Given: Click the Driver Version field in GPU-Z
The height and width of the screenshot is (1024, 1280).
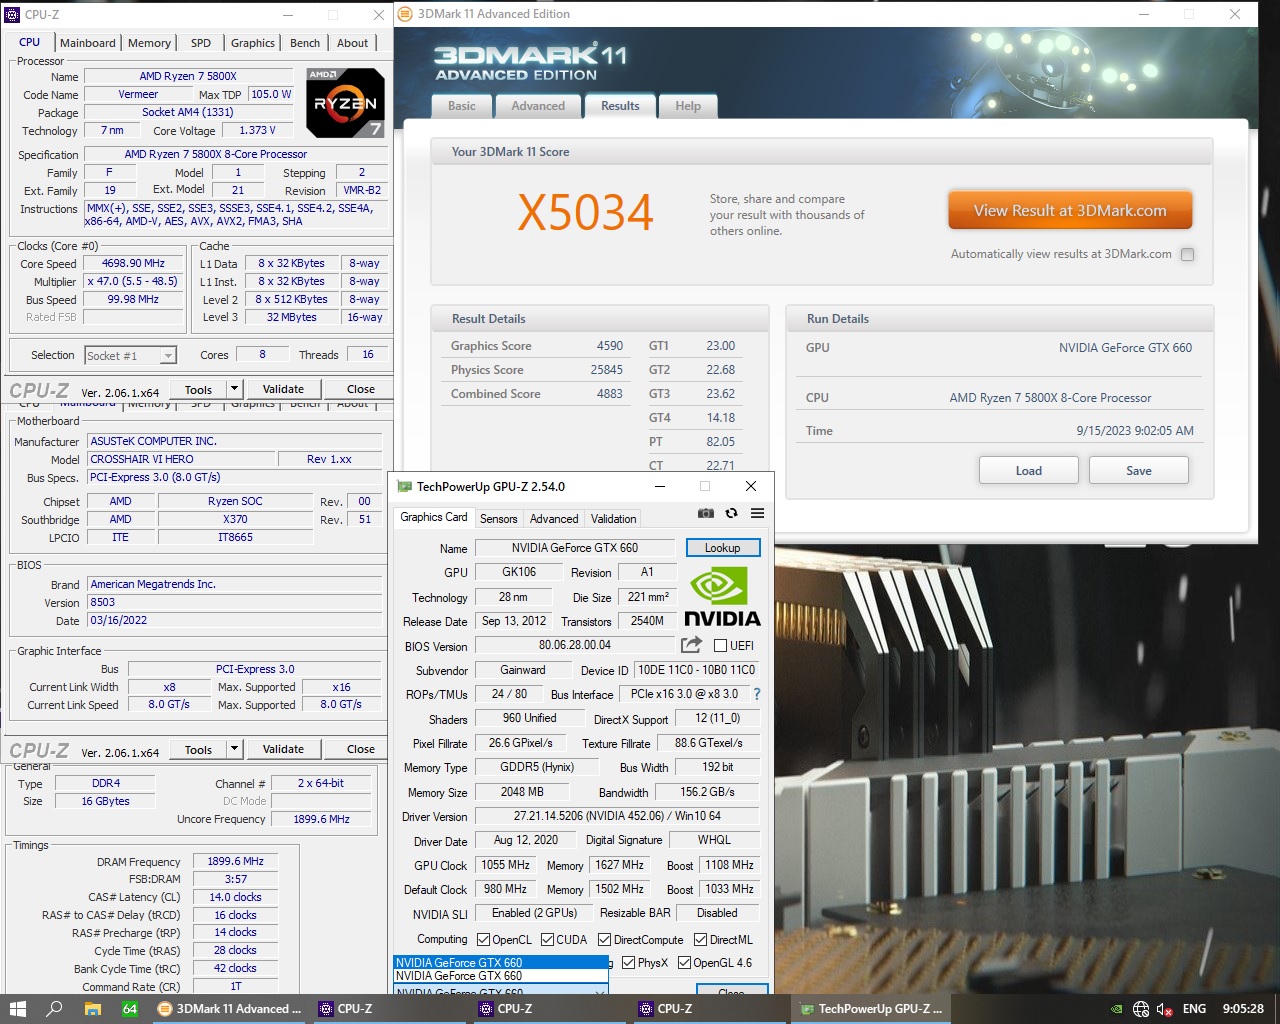Looking at the screenshot, I should [x=616, y=816].
